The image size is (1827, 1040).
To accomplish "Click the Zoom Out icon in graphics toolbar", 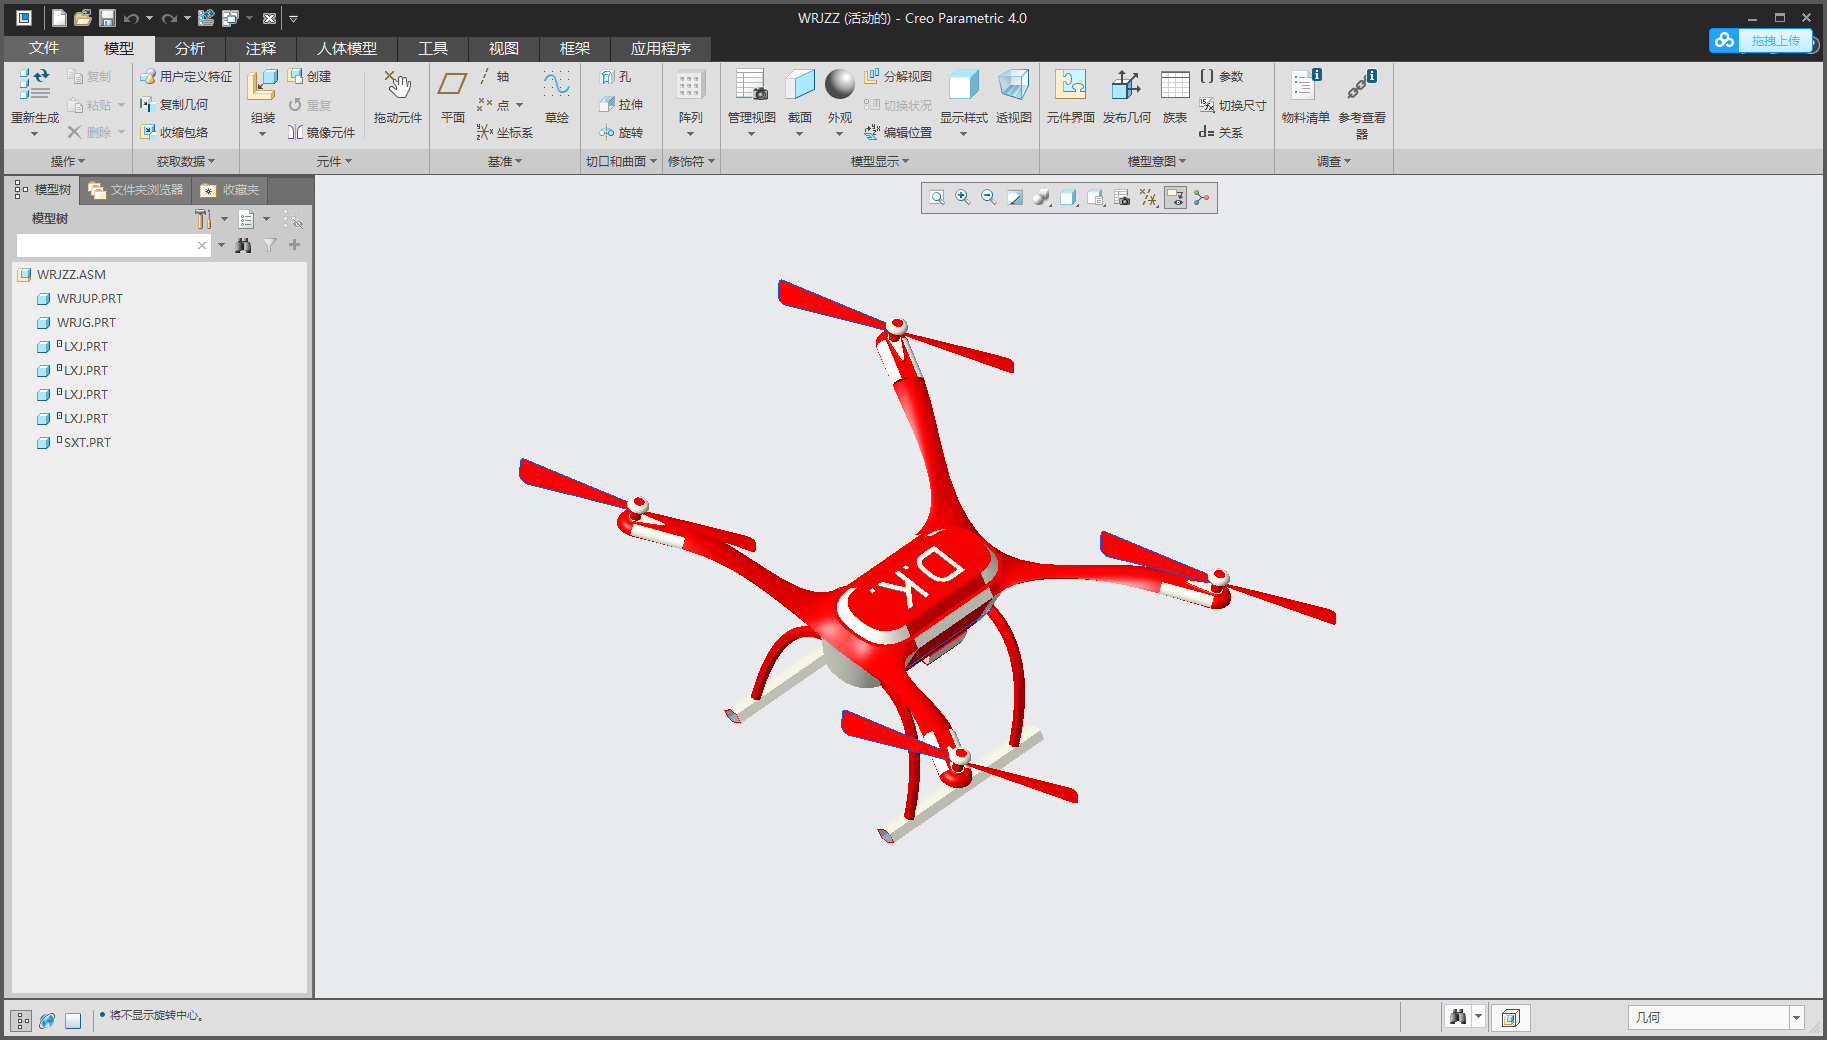I will pyautogui.click(x=989, y=198).
